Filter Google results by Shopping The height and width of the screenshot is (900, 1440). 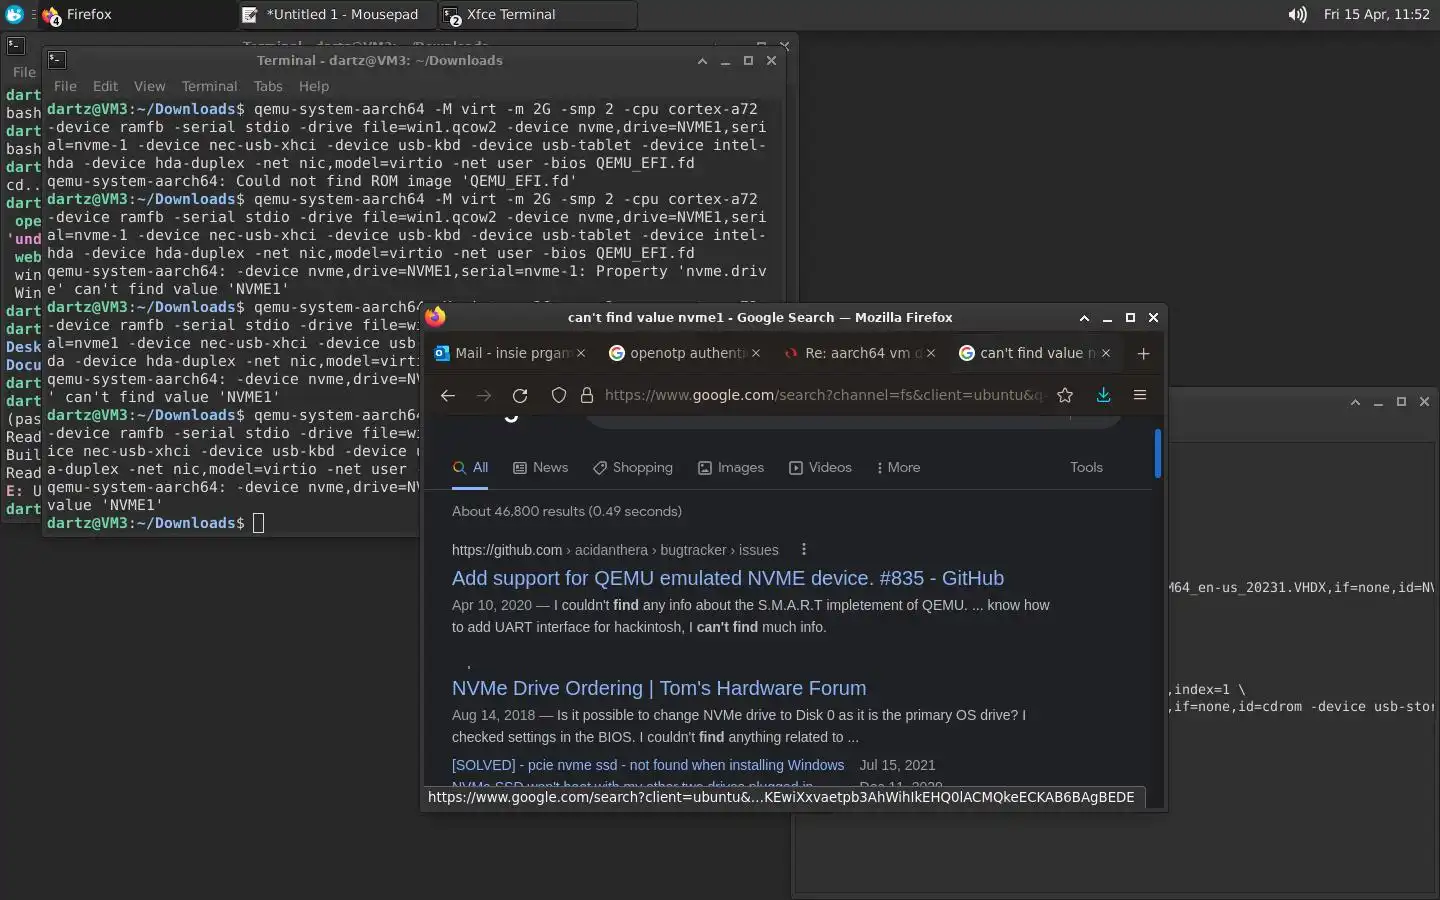click(632, 467)
